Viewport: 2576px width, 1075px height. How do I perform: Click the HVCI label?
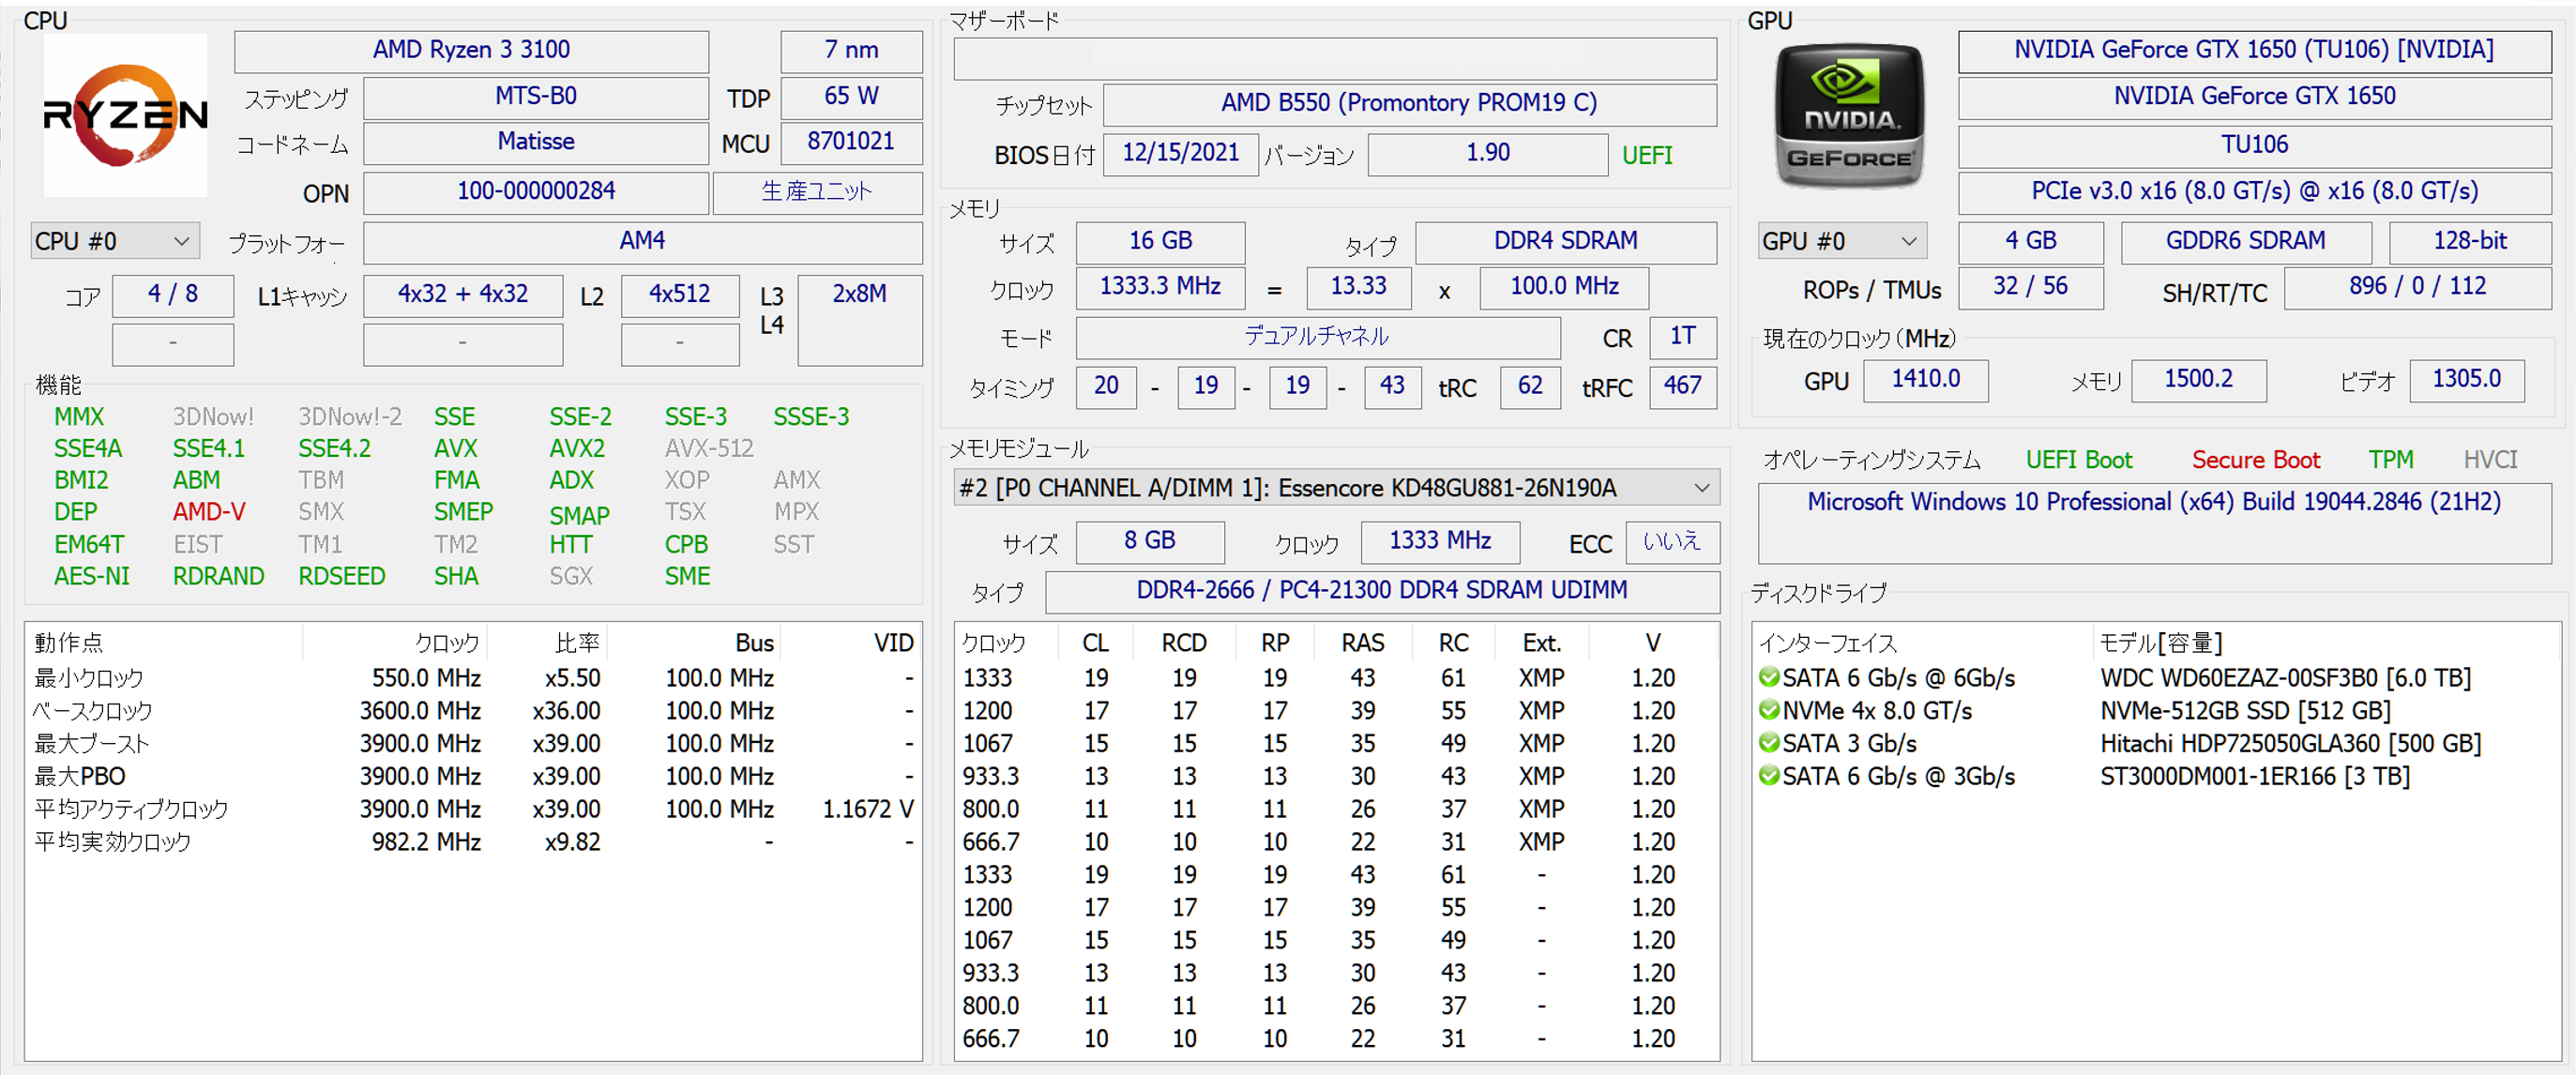point(2489,460)
